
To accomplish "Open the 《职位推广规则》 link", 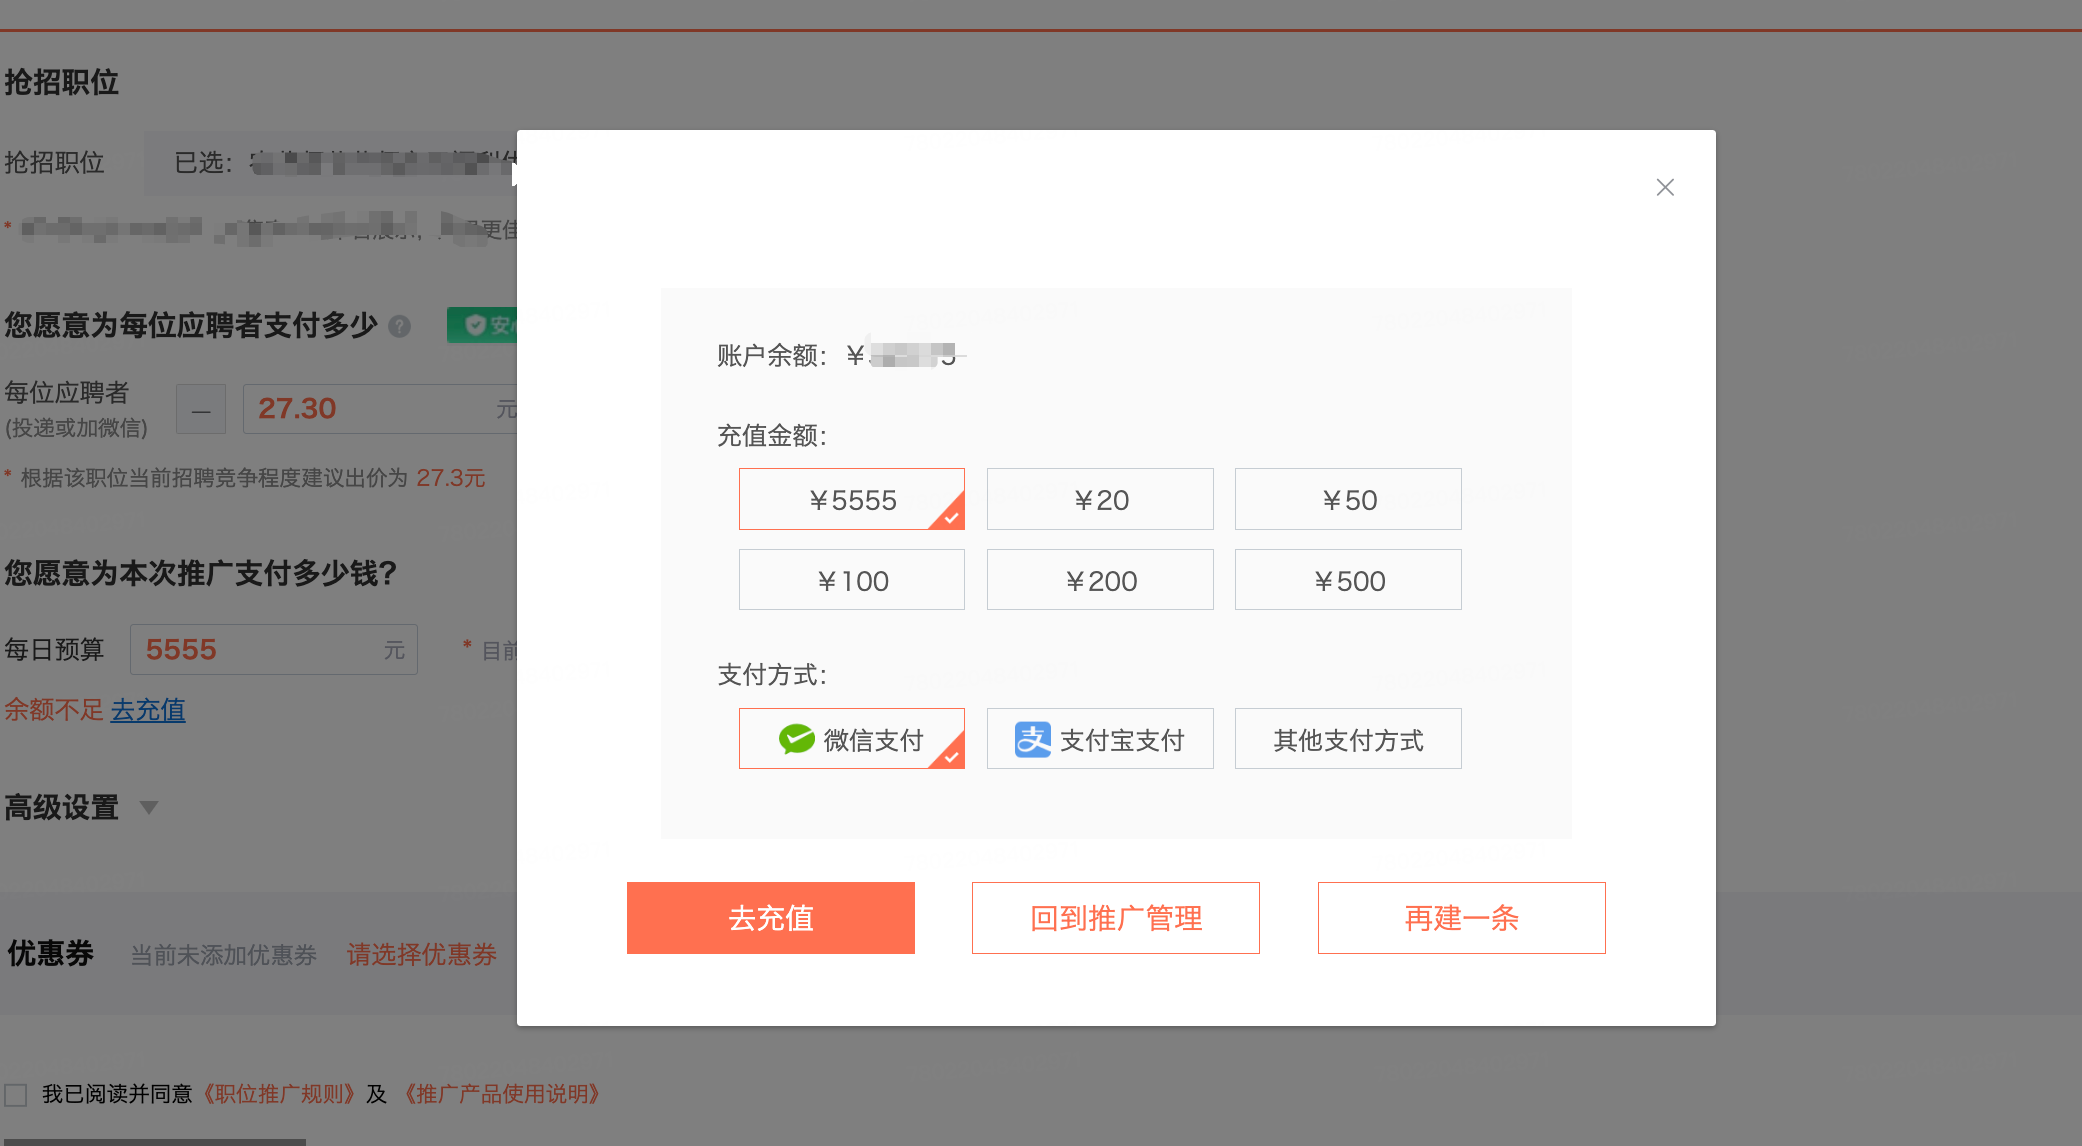I will coord(279,1094).
